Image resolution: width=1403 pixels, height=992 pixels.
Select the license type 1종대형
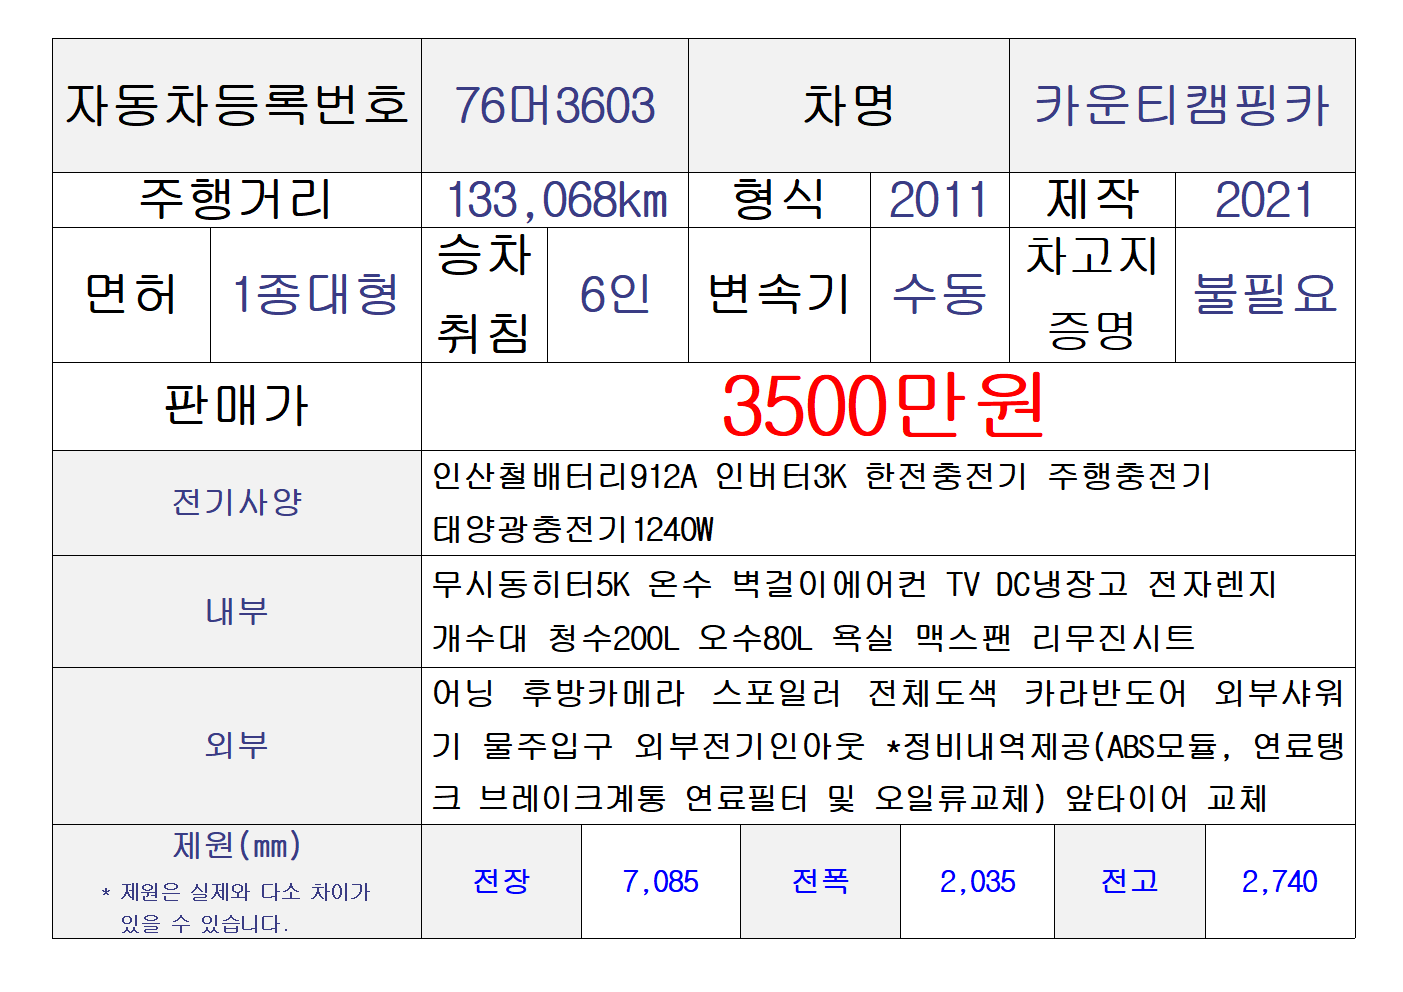pos(315,295)
